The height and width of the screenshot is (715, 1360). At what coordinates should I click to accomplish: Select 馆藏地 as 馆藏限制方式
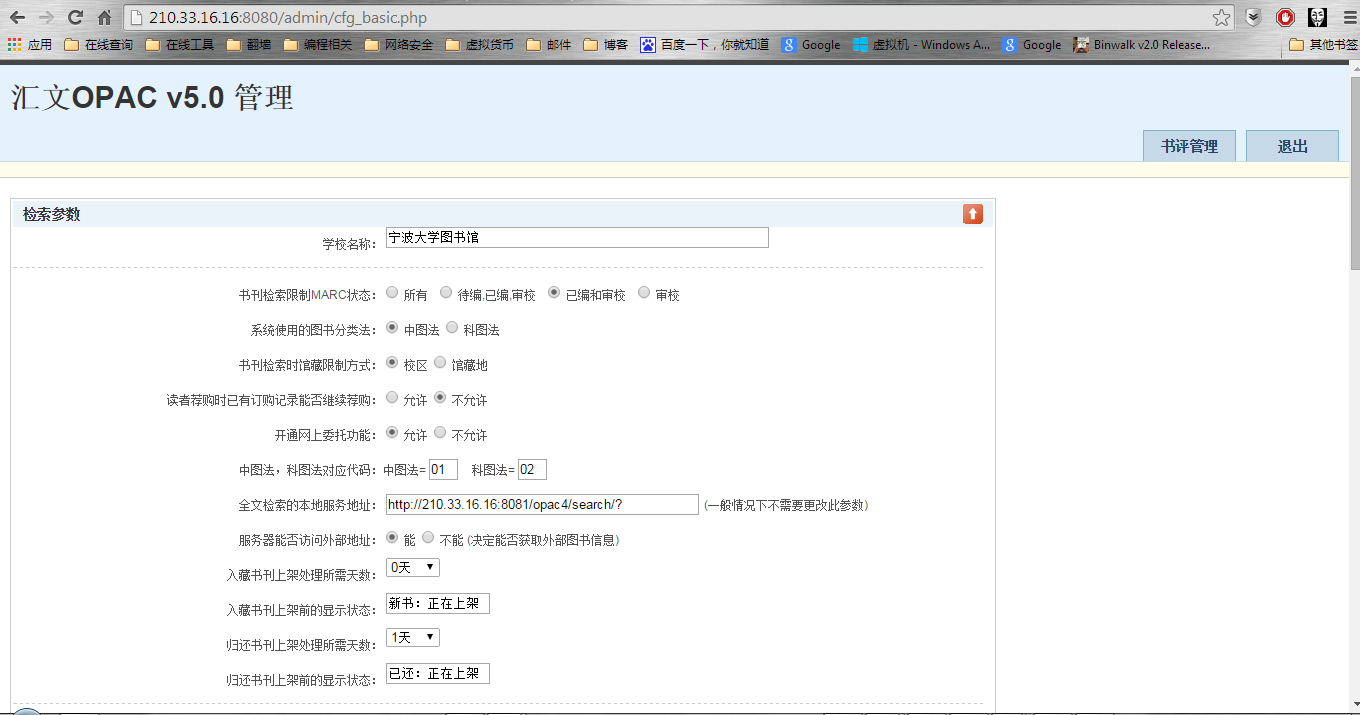pos(440,363)
